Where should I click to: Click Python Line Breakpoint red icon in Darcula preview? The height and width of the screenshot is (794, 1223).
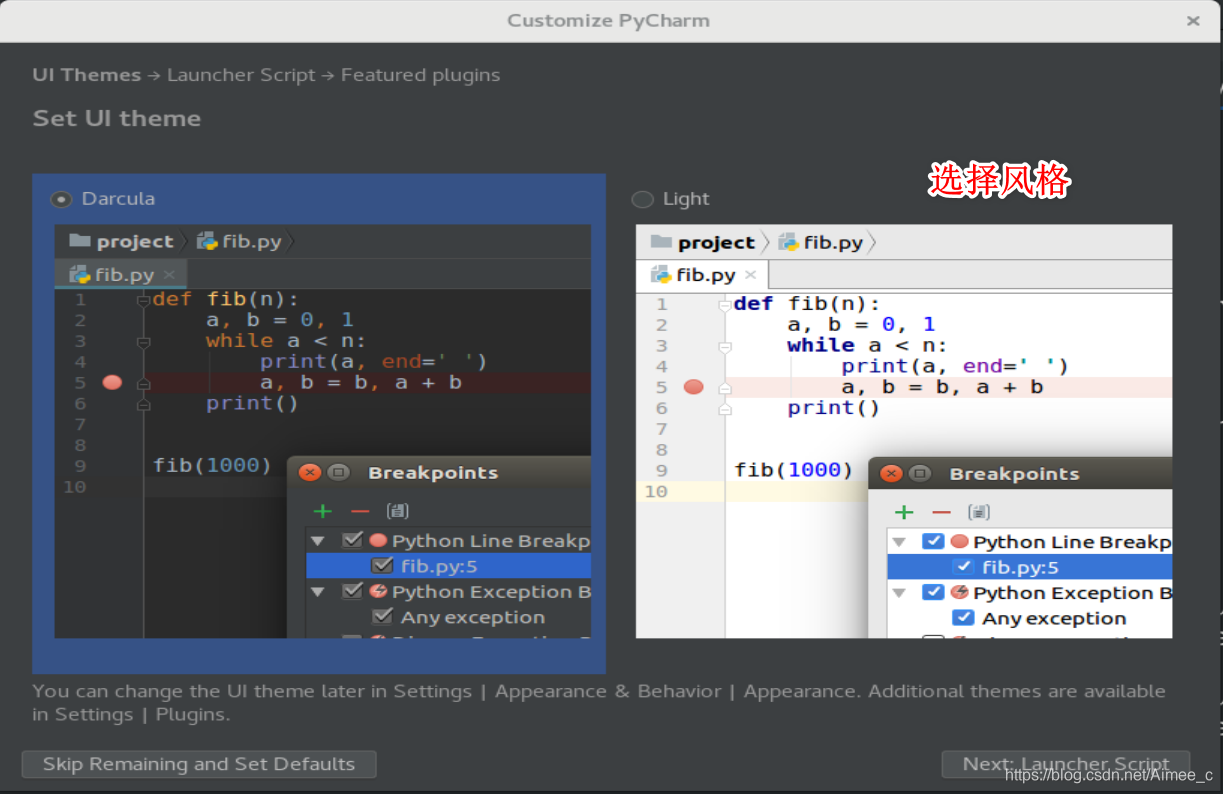click(x=378, y=540)
